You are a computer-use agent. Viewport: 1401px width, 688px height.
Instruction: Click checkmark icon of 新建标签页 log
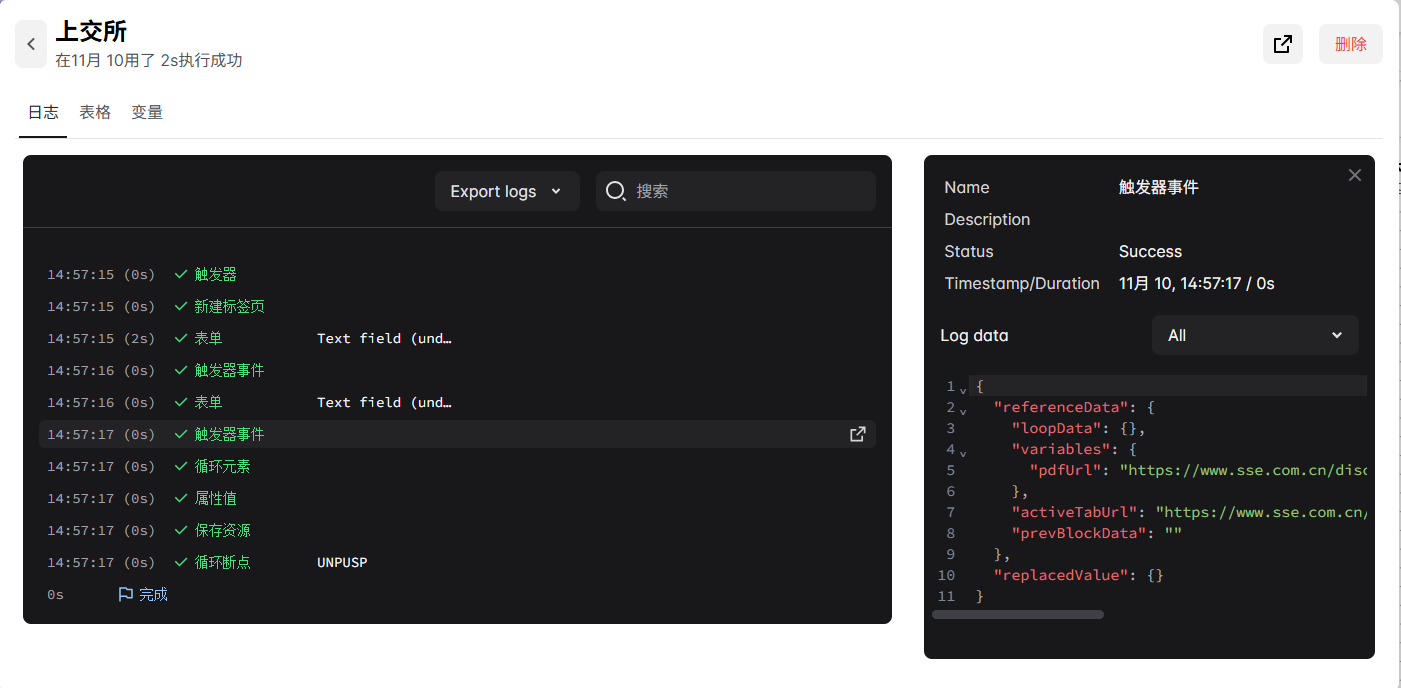pos(181,306)
